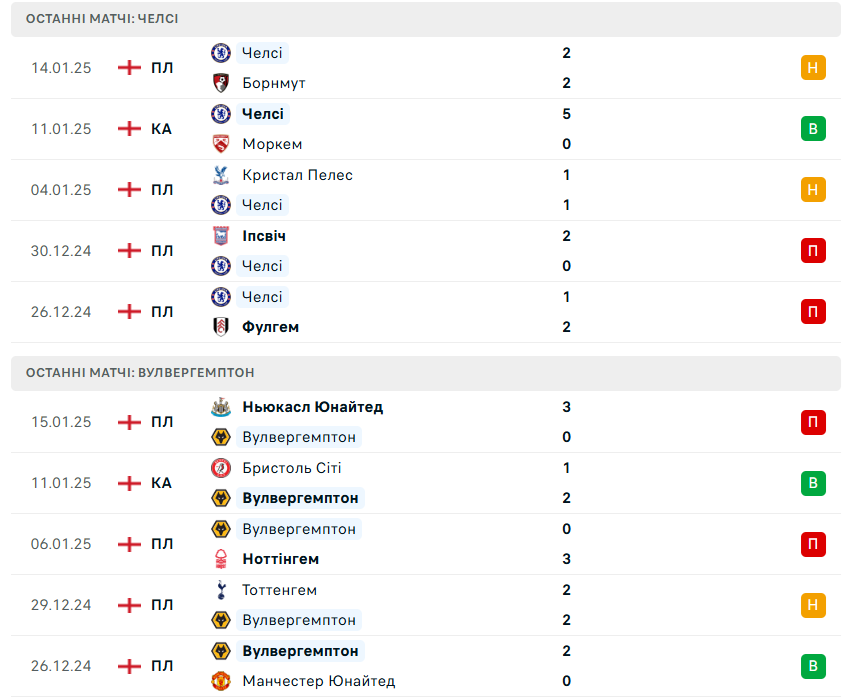Click the Tottenham crest icon
Screen dimensions: 853x698
221,590
